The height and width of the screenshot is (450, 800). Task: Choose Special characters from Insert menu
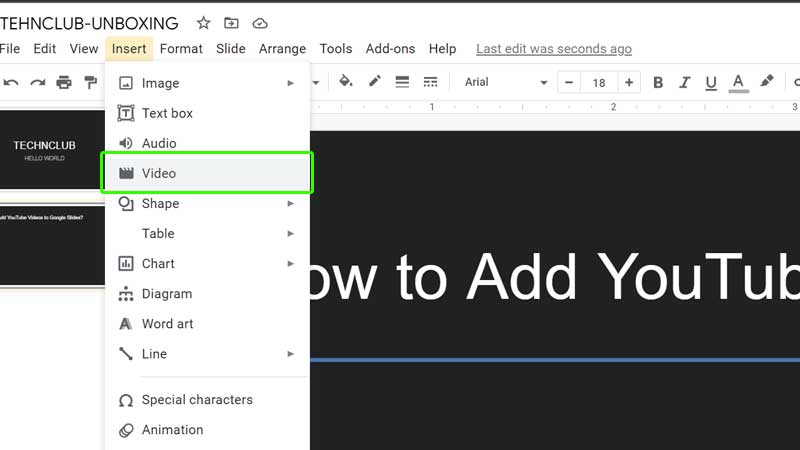click(x=208, y=399)
